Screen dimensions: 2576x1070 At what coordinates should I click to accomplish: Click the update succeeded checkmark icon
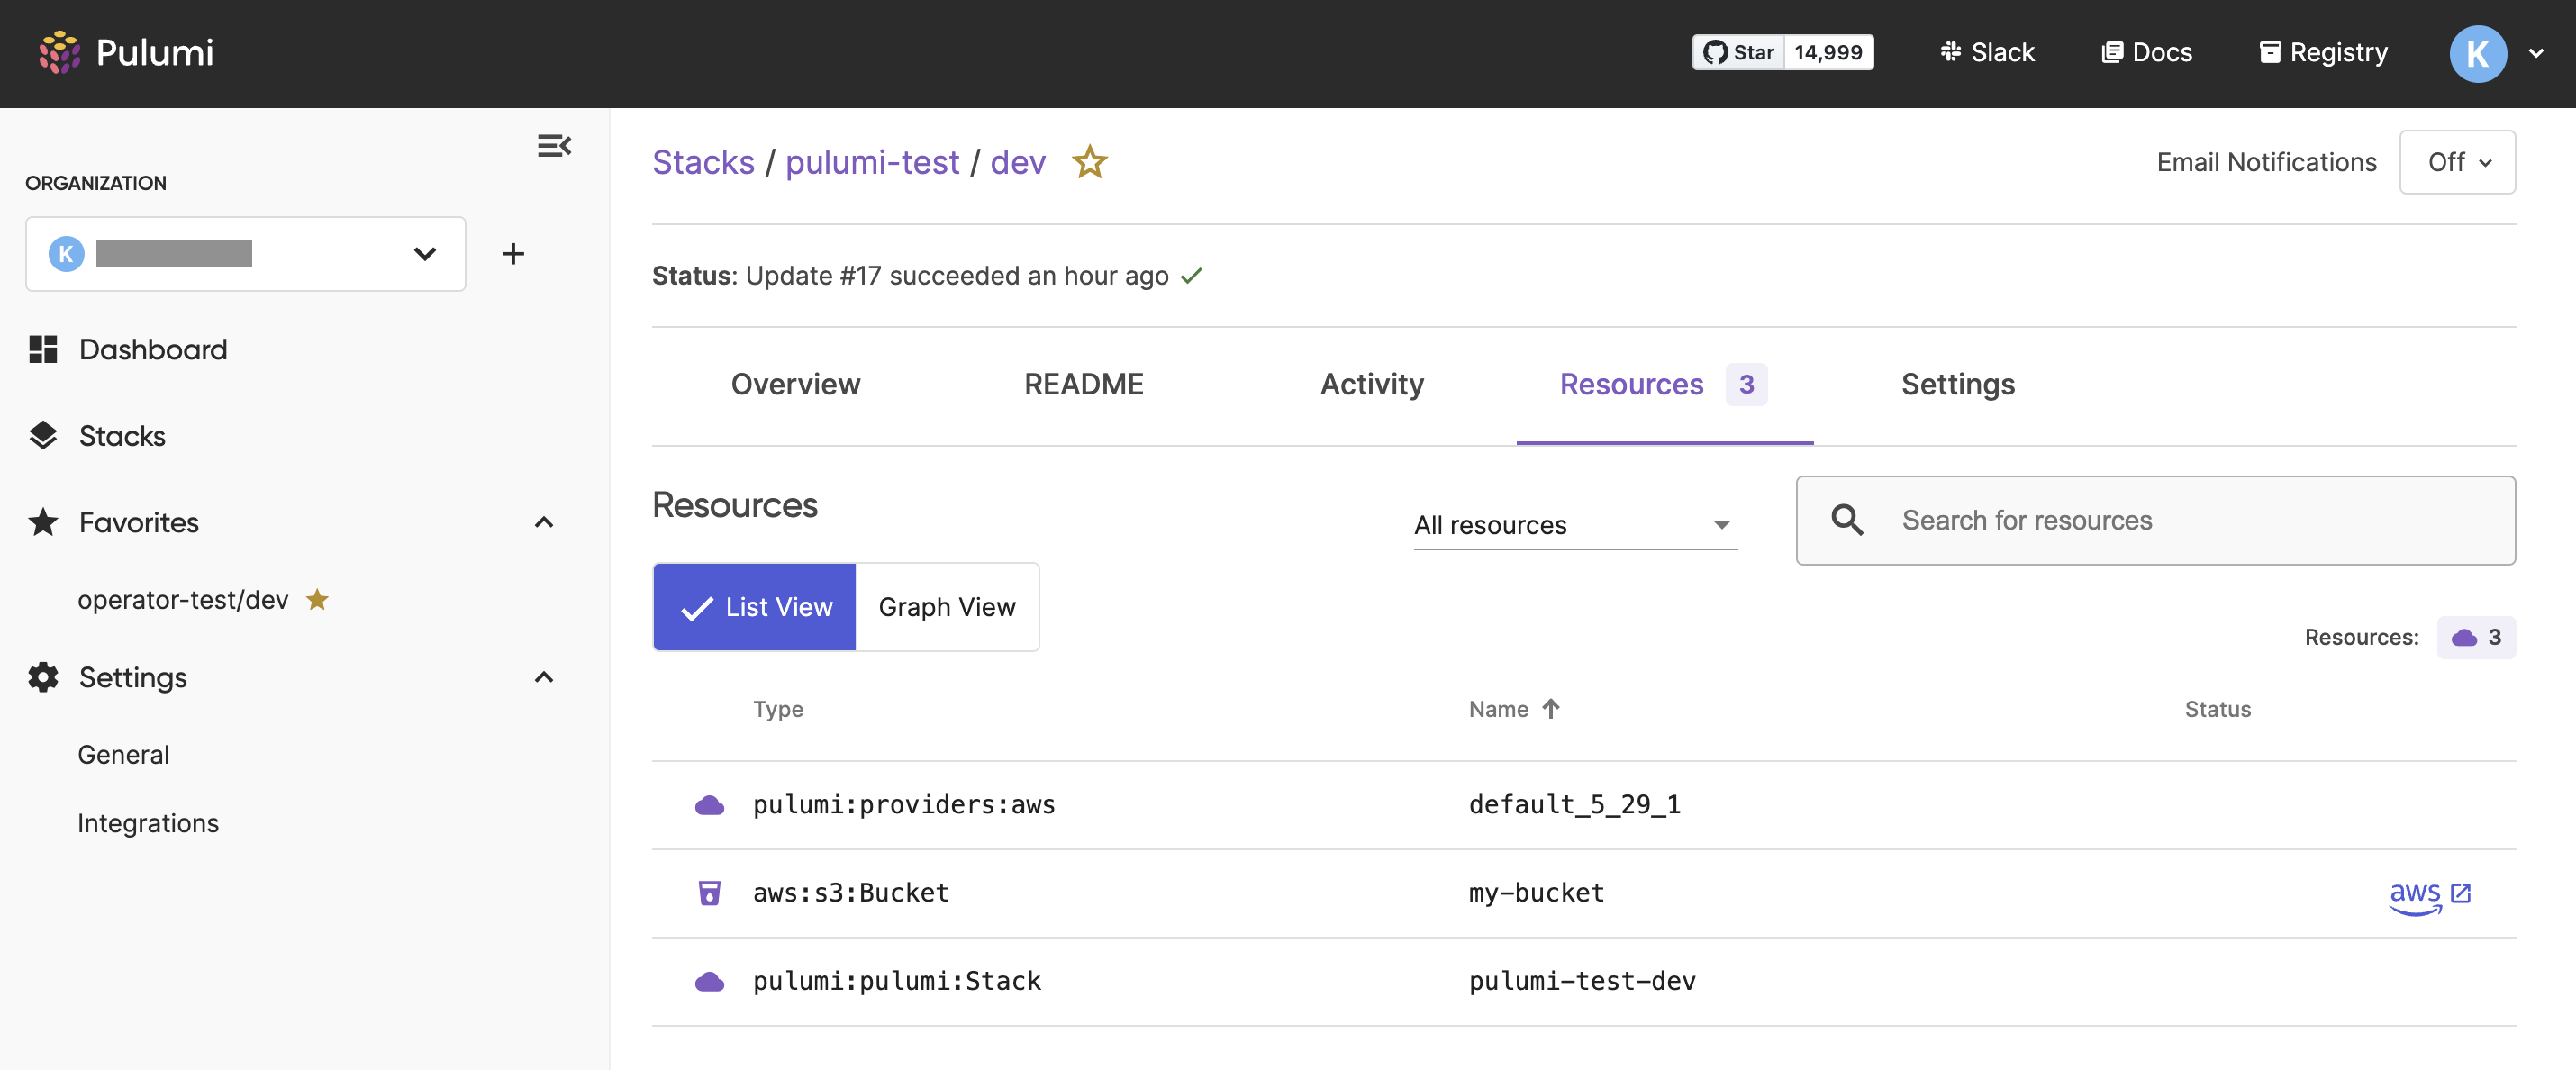[x=1191, y=276]
